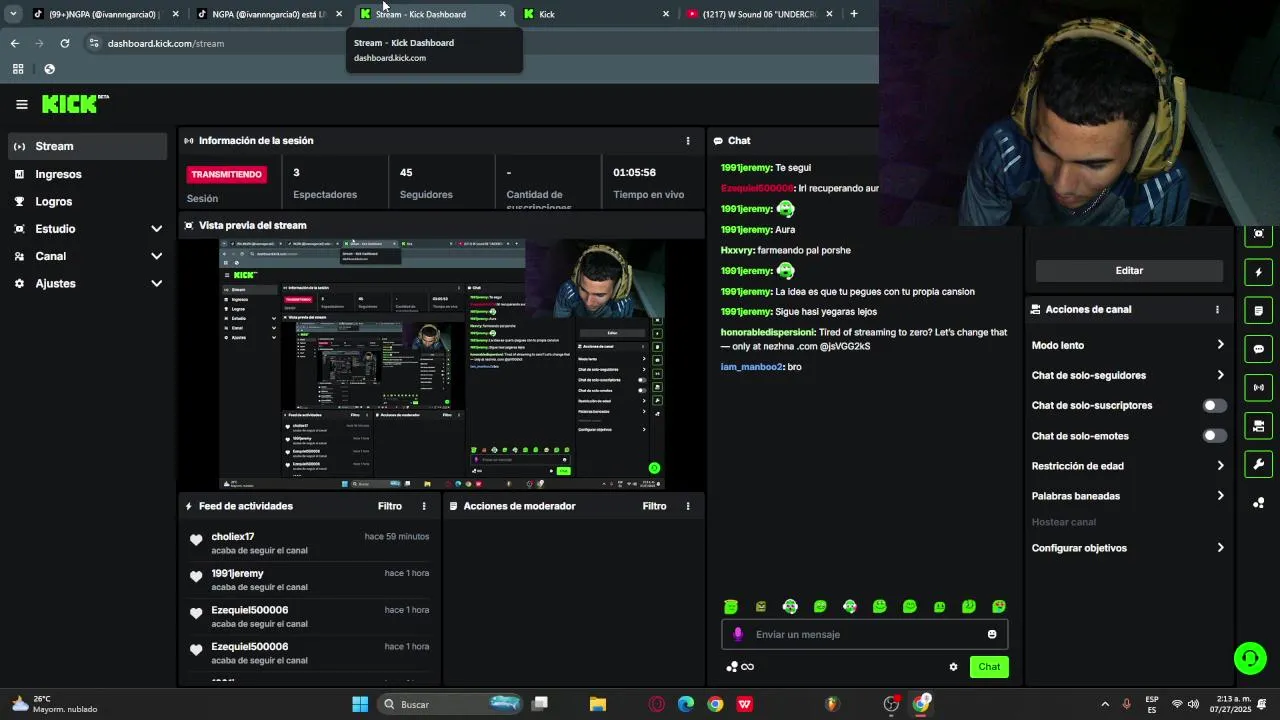This screenshot has height=720, width=1280.
Task: Click browser apps grid shortcut icon
Action: 18,69
